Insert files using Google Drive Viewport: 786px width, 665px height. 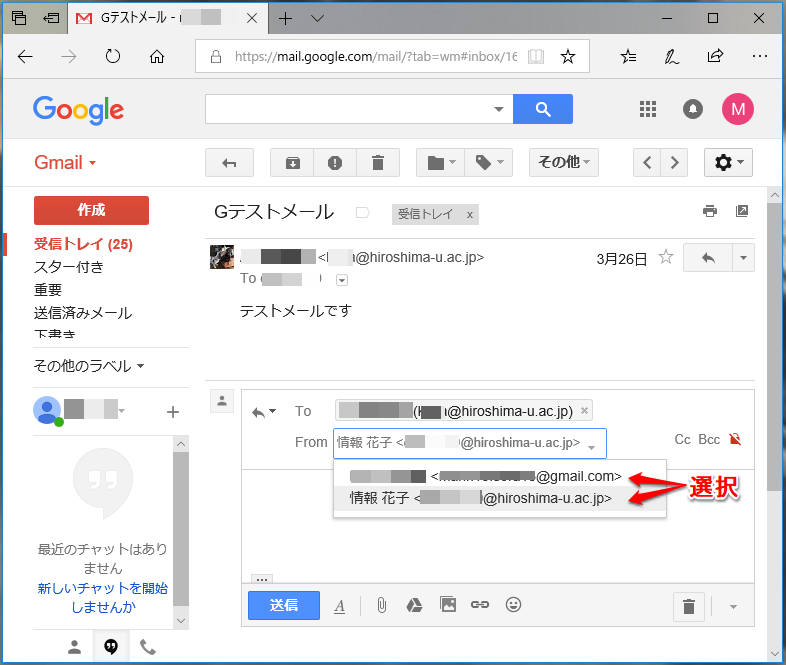point(414,605)
